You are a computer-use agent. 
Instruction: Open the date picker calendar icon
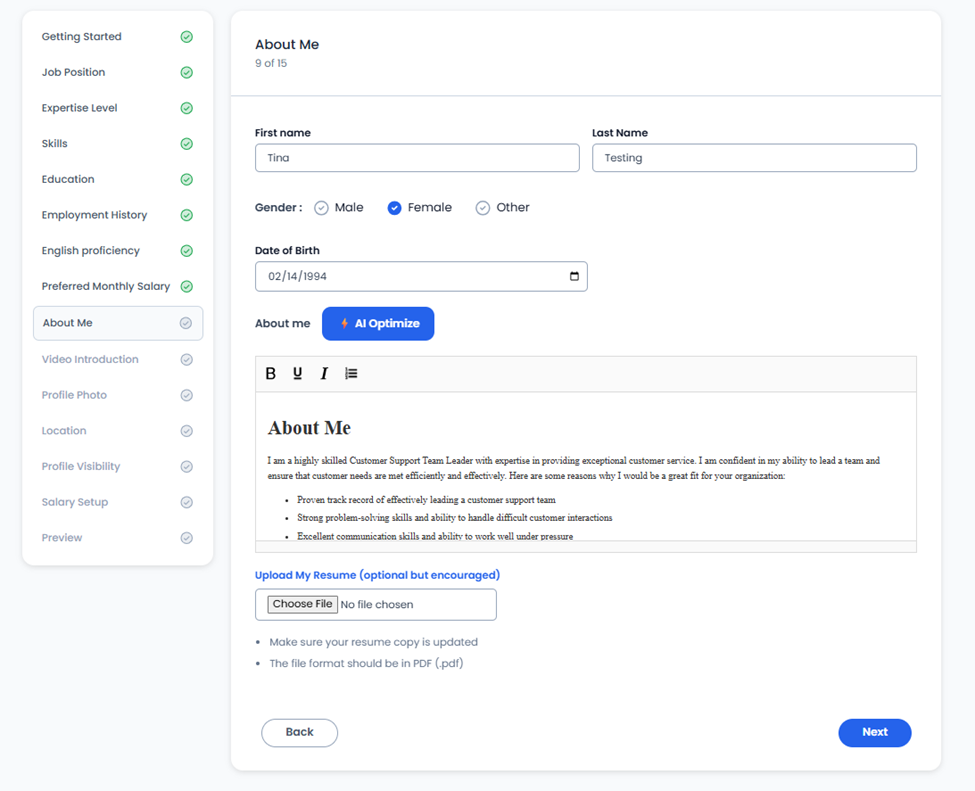coord(574,276)
